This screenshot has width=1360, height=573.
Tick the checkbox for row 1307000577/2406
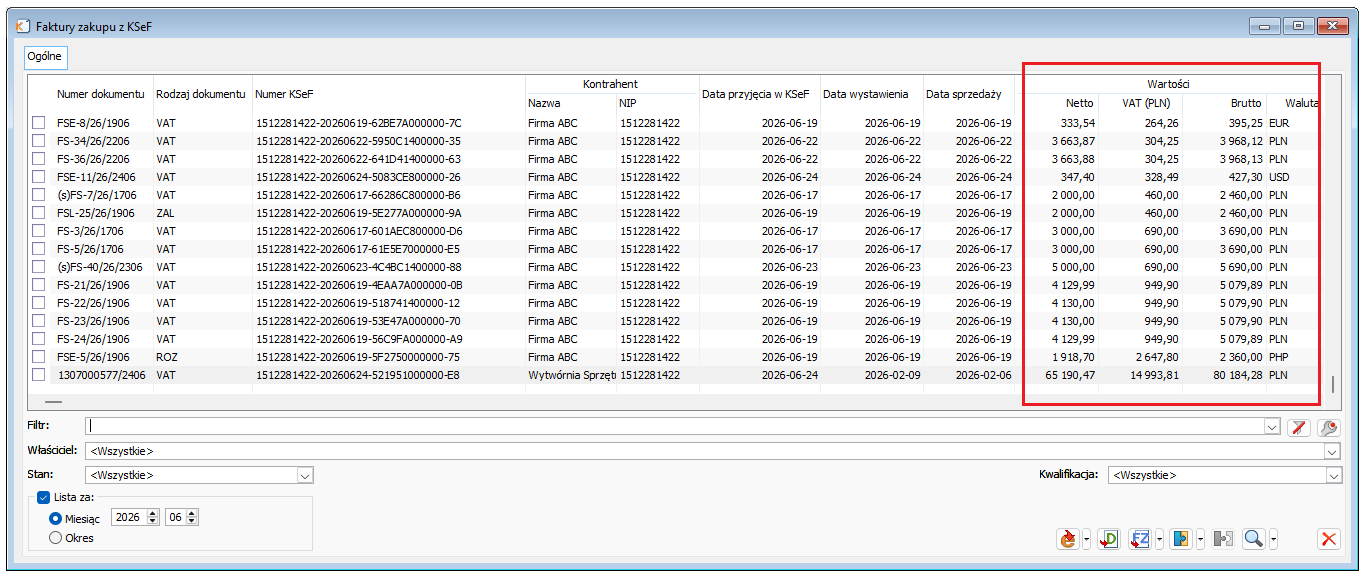coord(39,375)
